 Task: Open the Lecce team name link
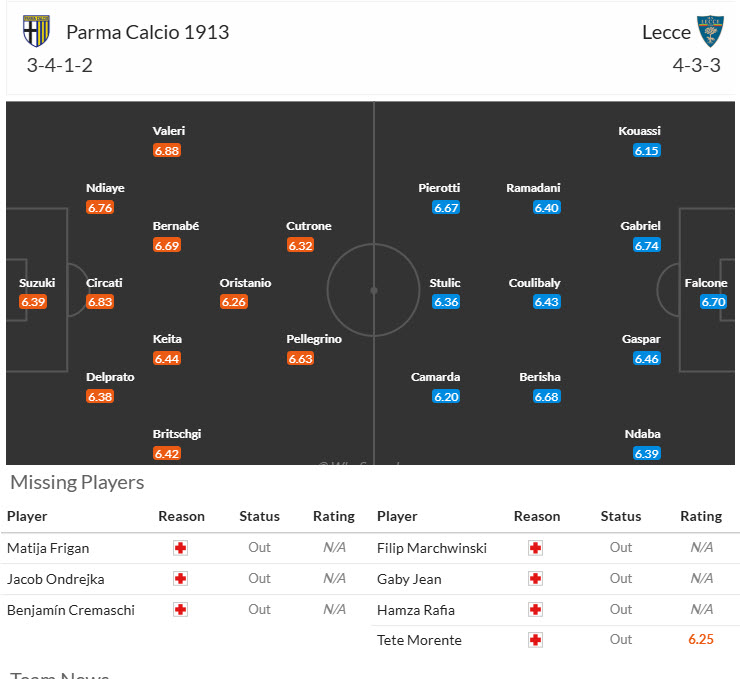666,32
